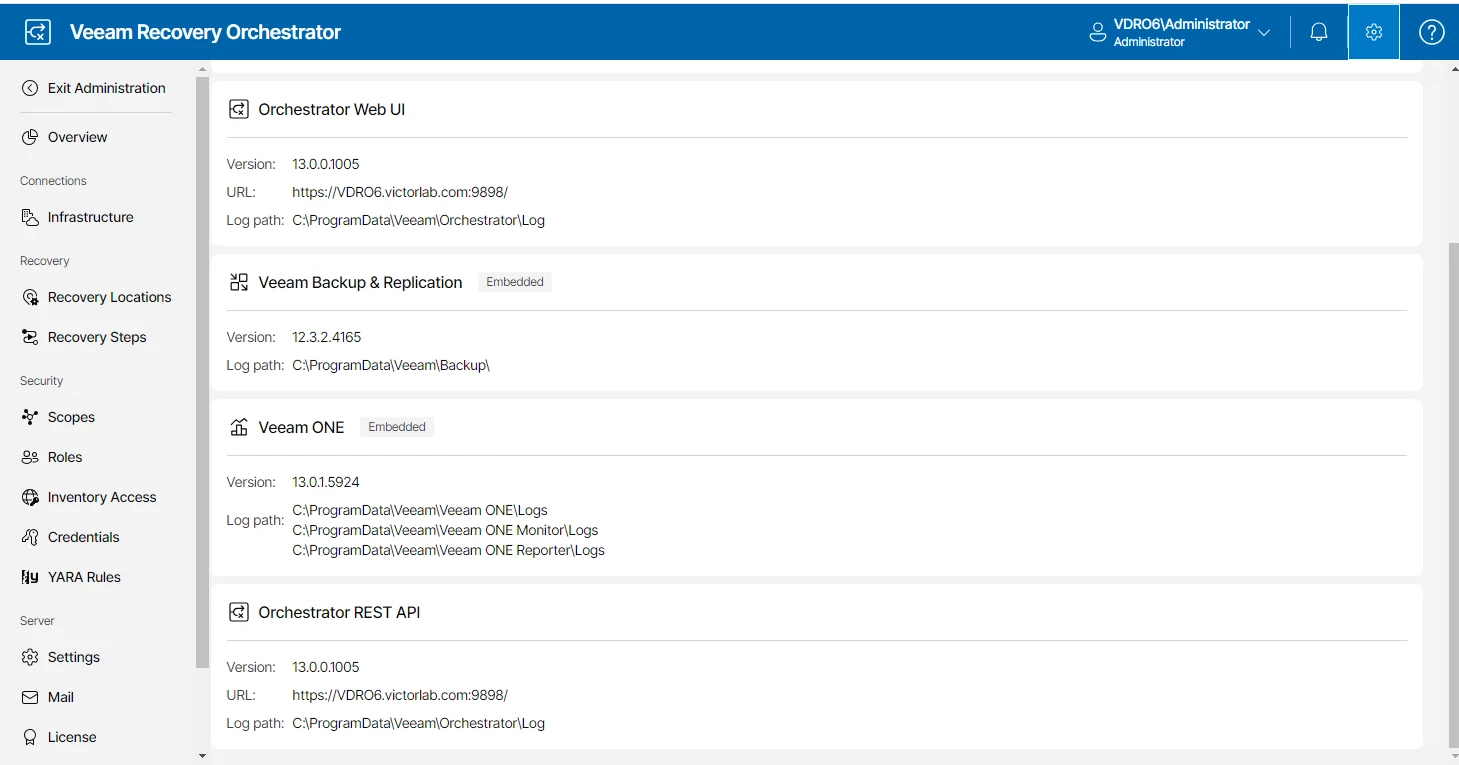The height and width of the screenshot is (765, 1459).
Task: Click the Veeam Recovery Orchestrator logo icon
Action: pos(38,32)
